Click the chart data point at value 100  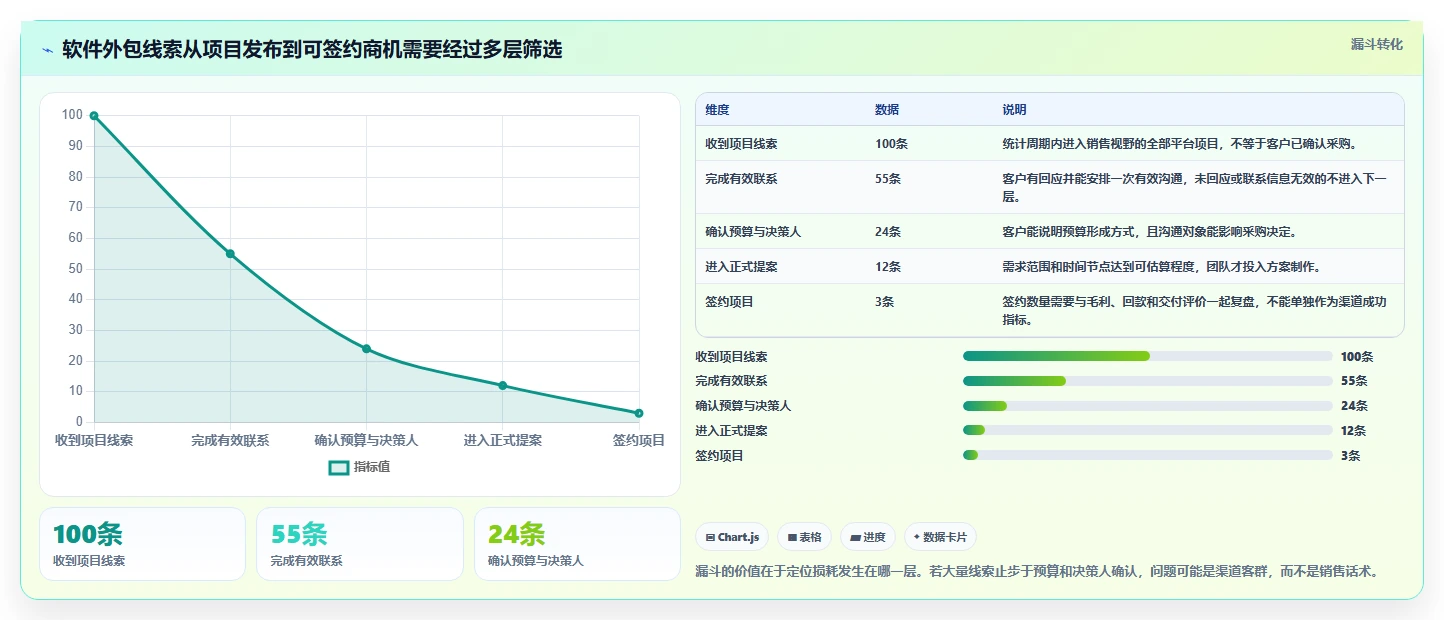[94, 116]
